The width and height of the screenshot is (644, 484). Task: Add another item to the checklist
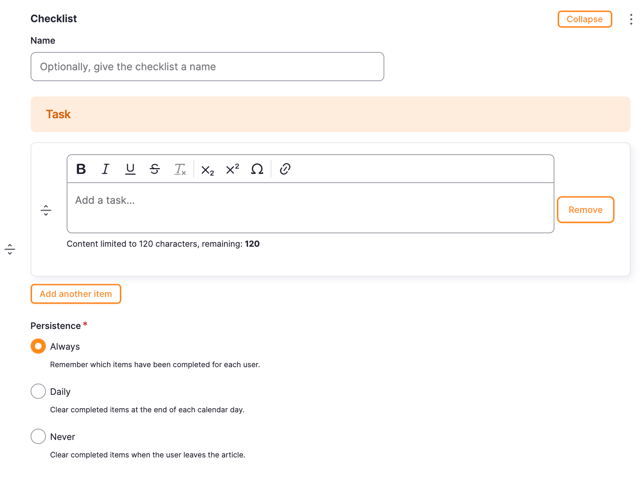76,294
